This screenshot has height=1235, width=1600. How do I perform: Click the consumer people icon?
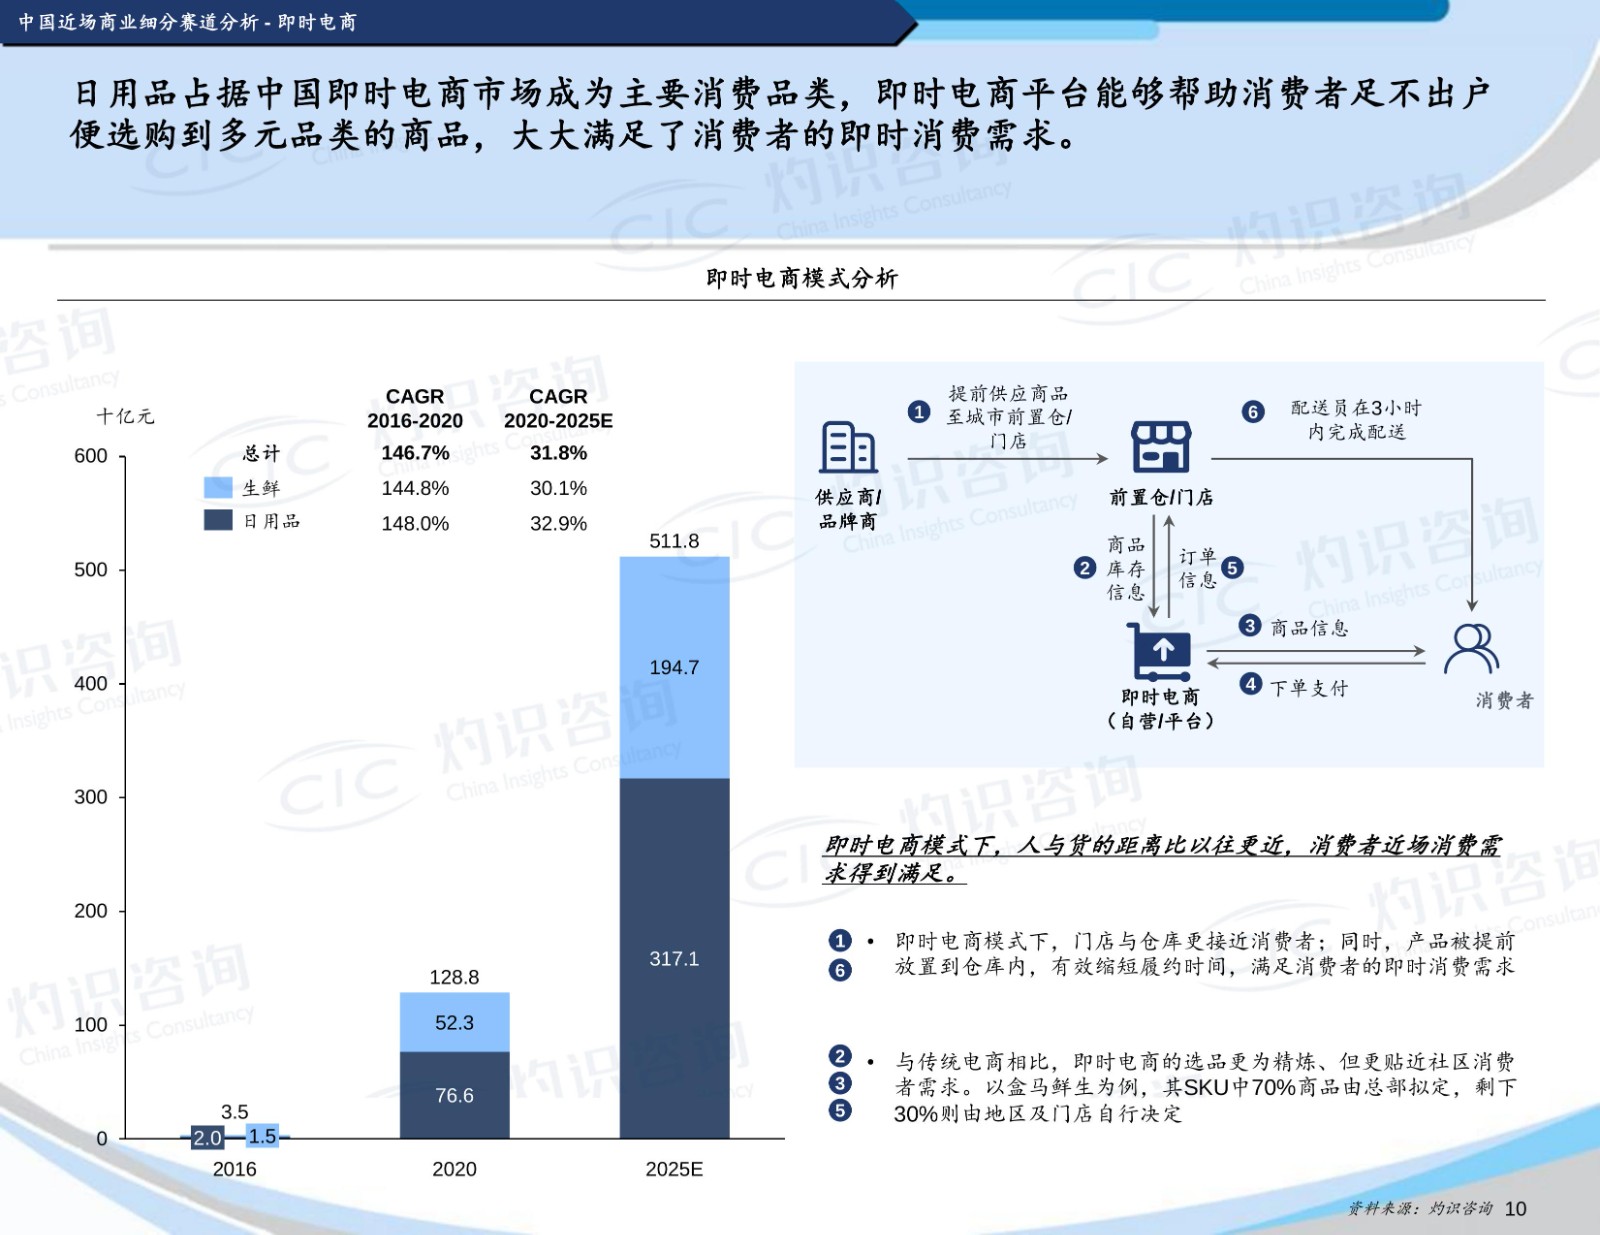point(1472,649)
